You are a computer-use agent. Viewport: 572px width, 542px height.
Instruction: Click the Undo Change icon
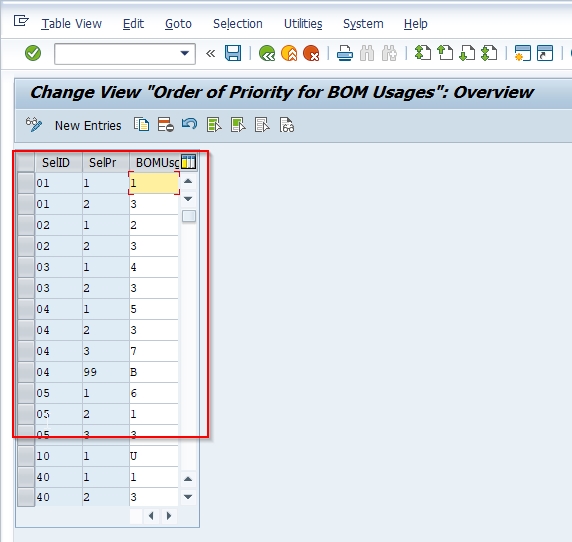click(x=190, y=125)
